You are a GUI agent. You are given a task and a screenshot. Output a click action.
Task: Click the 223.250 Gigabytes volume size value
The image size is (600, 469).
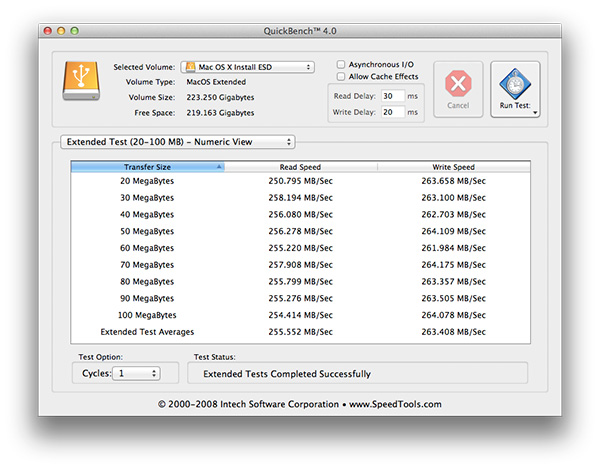[x=220, y=98]
